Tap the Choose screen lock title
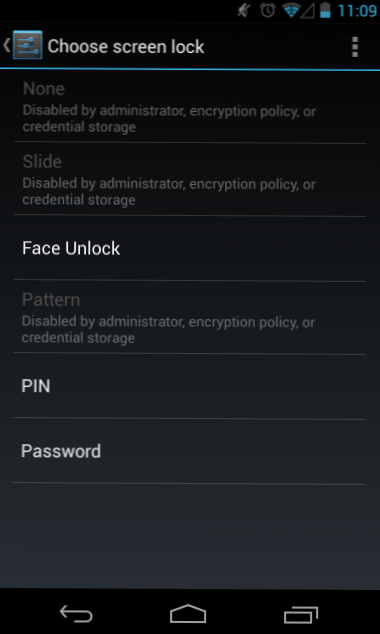This screenshot has width=380, height=634. 126,46
